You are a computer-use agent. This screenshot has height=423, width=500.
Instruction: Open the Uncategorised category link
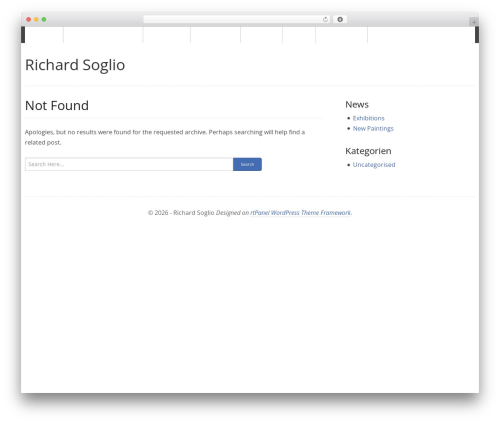coord(374,165)
